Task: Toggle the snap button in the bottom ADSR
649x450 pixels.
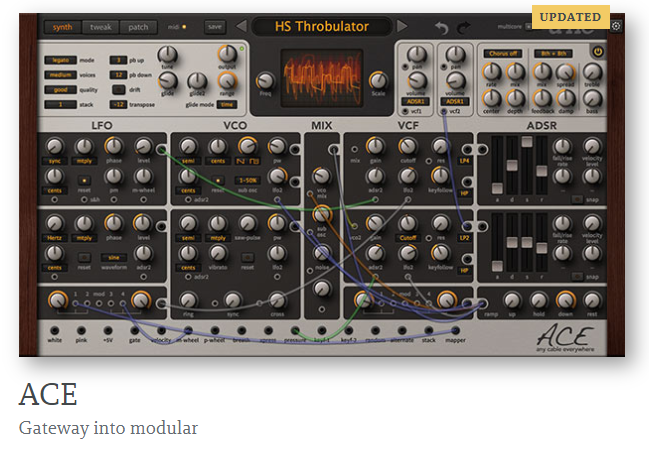Action: (577, 276)
